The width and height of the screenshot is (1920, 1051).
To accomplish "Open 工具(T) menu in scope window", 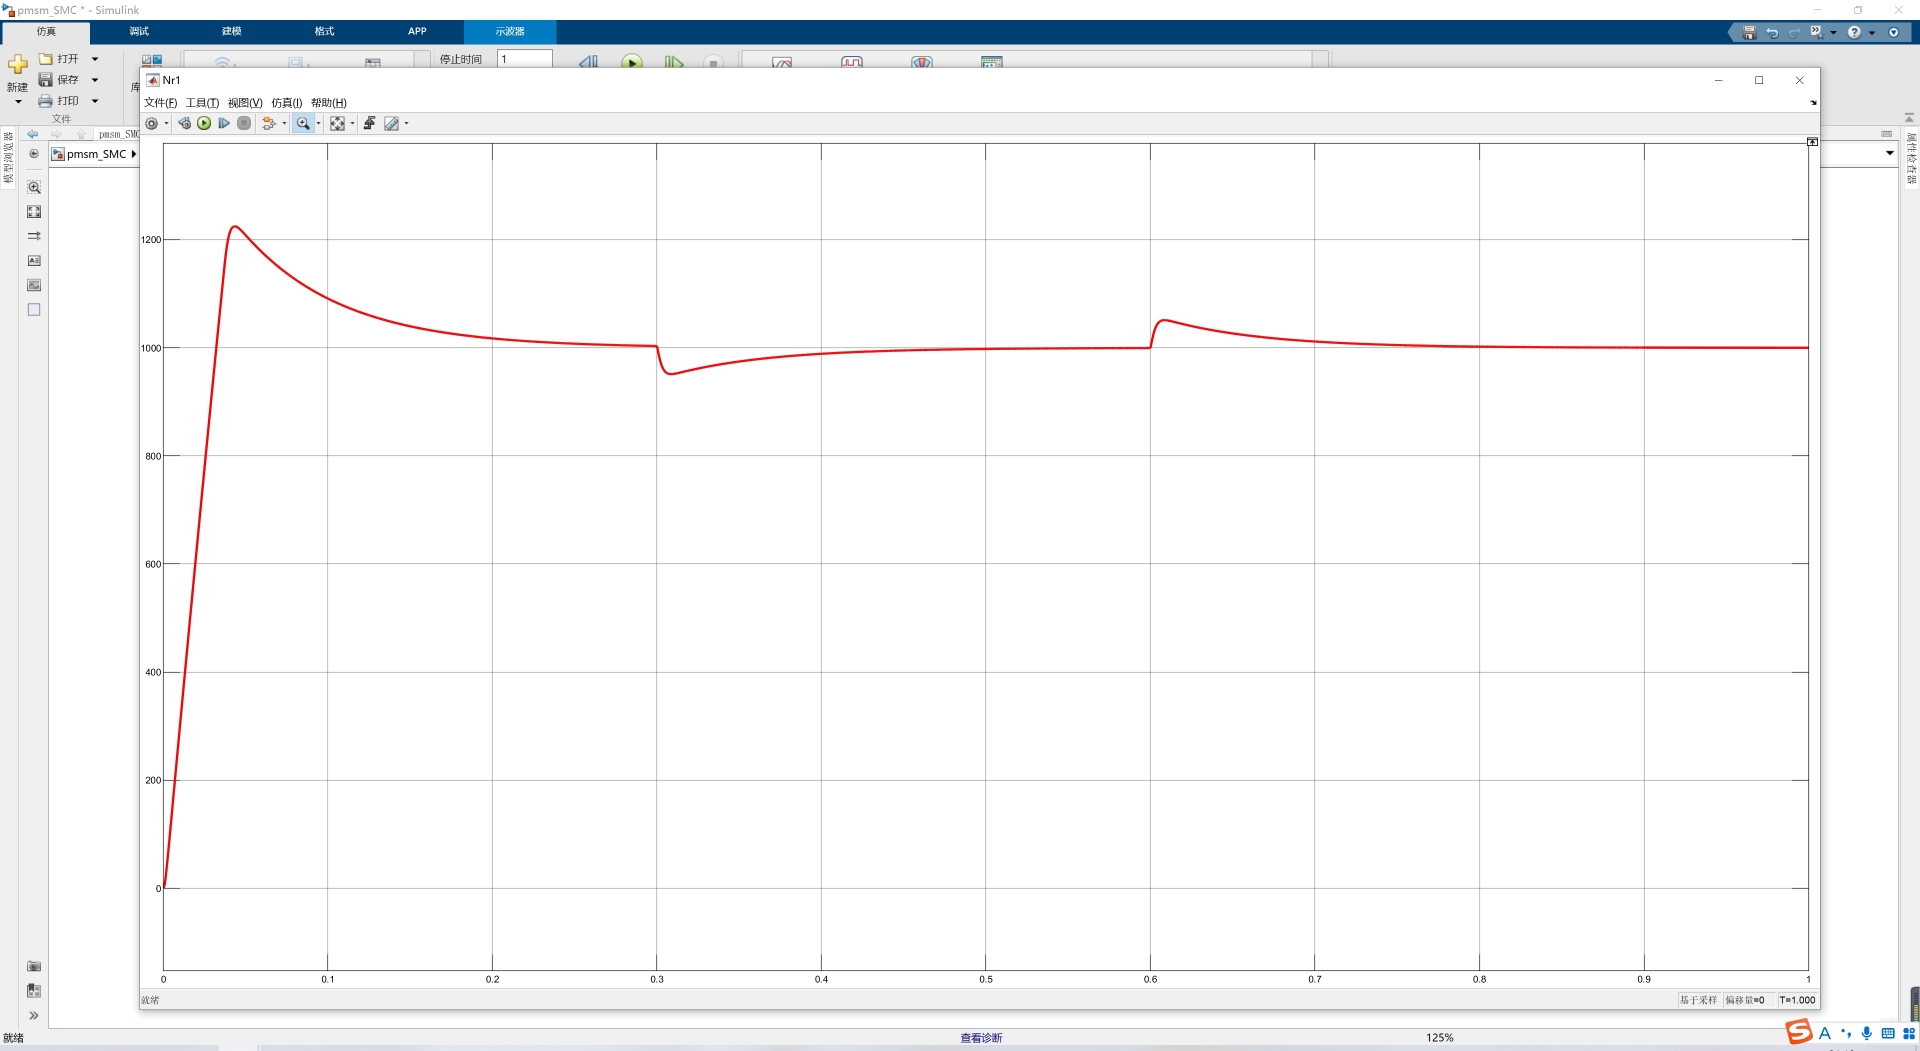I will pos(202,103).
